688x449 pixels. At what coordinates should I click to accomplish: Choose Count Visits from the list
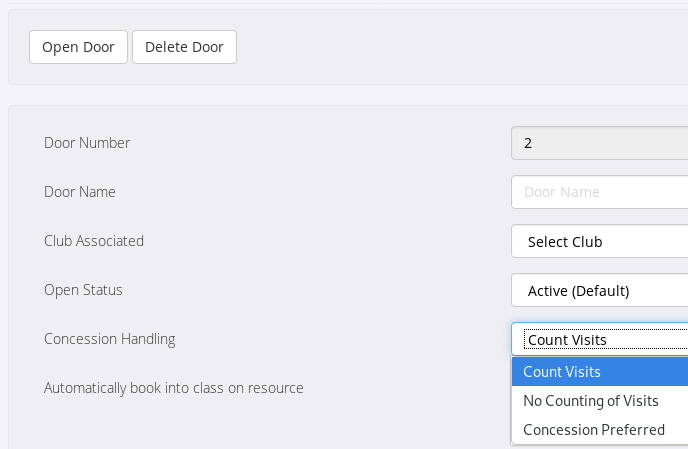[600, 372]
